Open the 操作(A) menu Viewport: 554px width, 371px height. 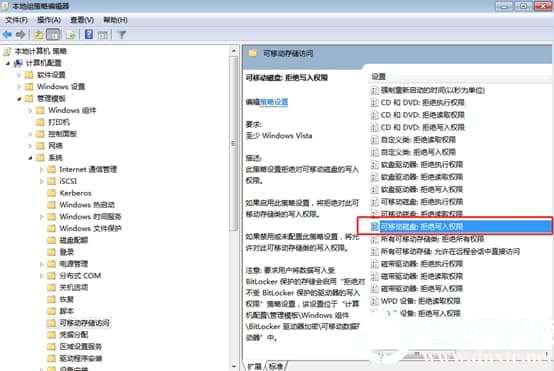click(x=49, y=20)
